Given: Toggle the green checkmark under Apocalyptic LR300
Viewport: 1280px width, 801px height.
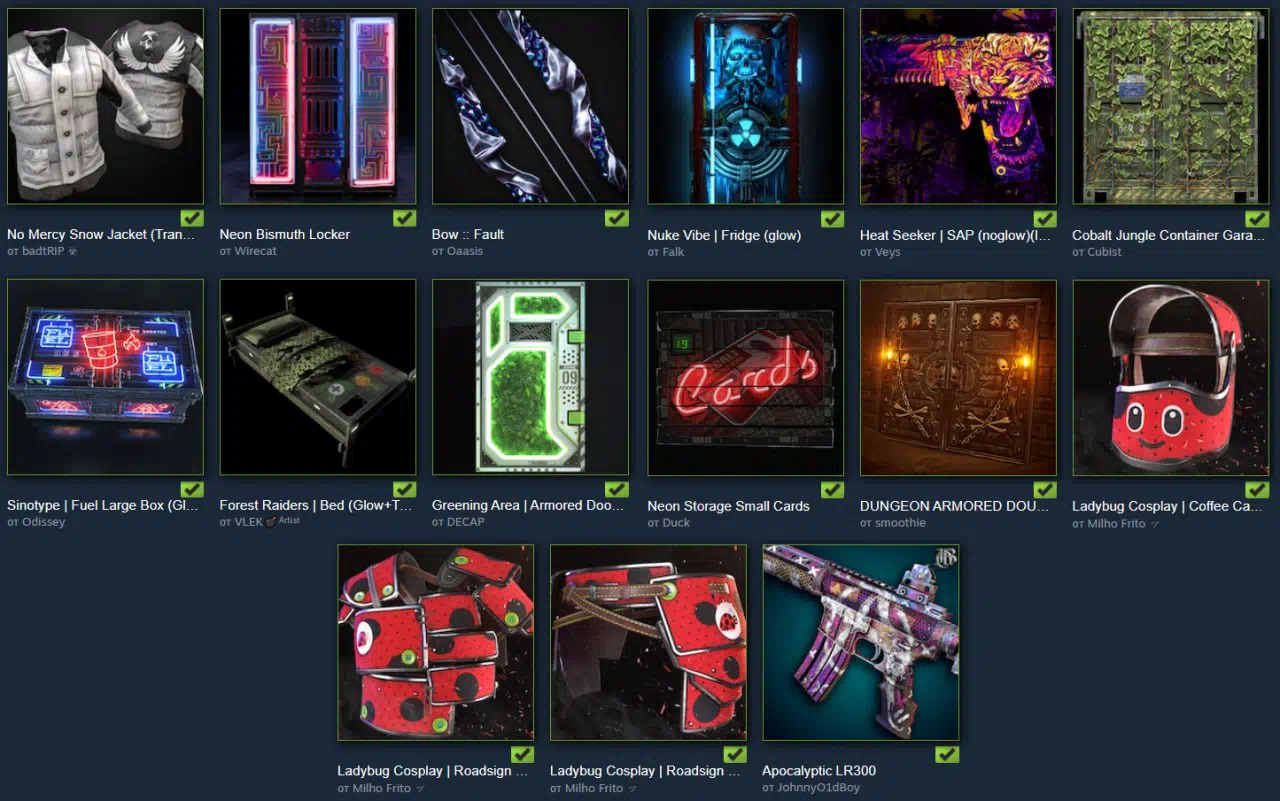Looking at the screenshot, I should (x=947, y=754).
